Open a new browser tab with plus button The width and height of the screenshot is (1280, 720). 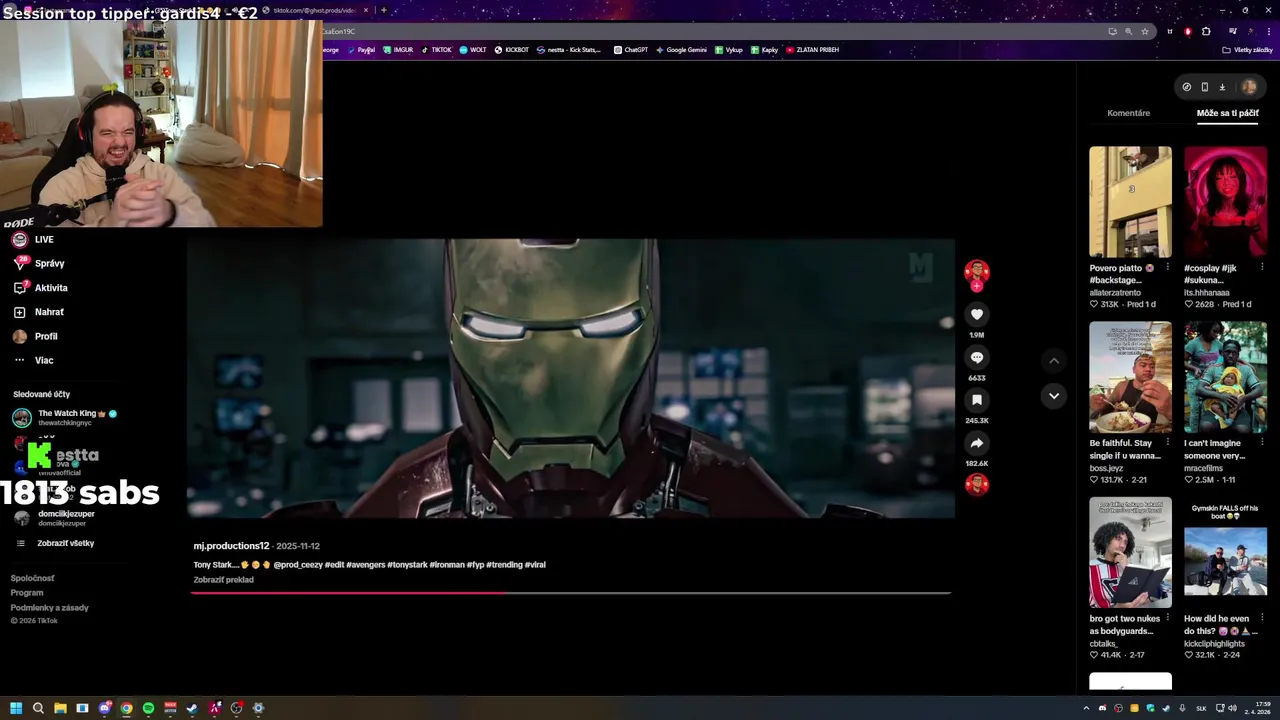pos(383,10)
